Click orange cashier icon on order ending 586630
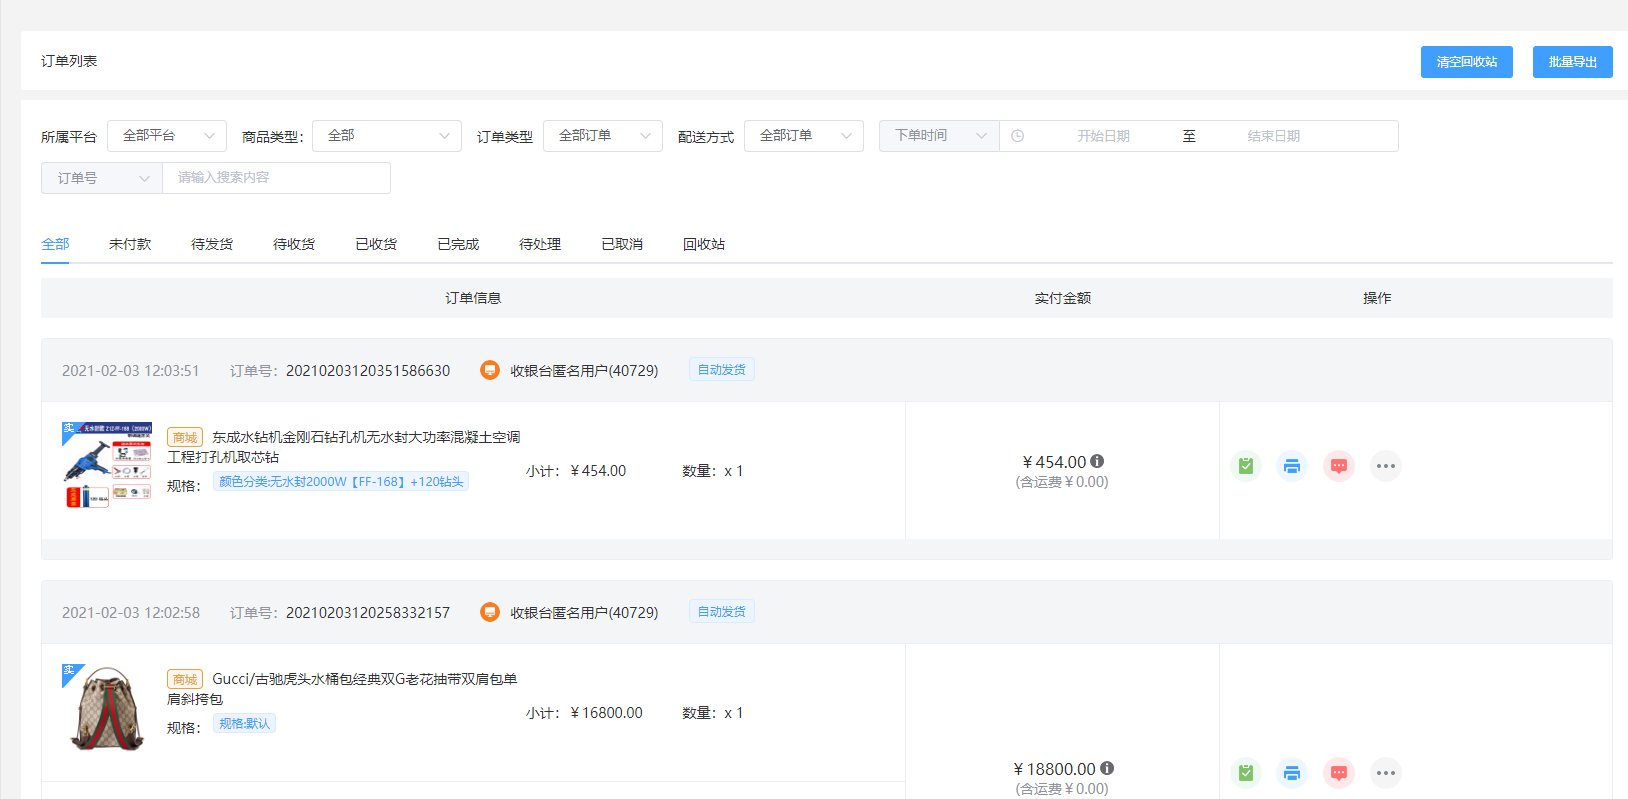The height and width of the screenshot is (799, 1628). pos(490,370)
